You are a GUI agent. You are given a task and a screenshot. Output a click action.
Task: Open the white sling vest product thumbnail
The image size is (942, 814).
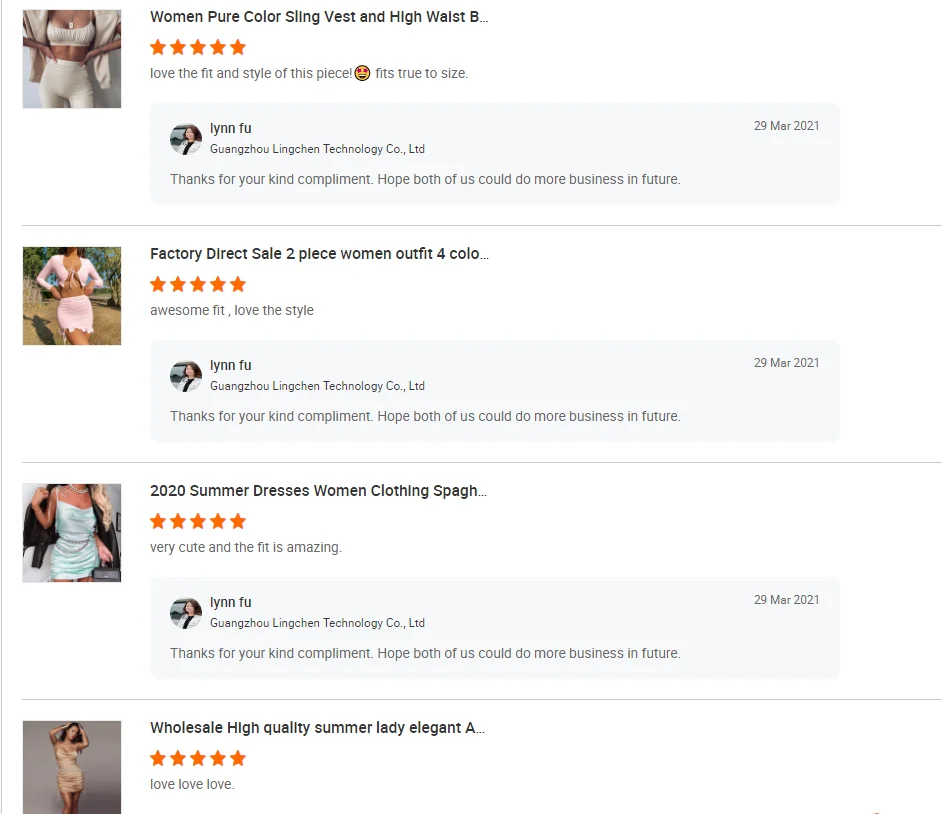tap(72, 59)
